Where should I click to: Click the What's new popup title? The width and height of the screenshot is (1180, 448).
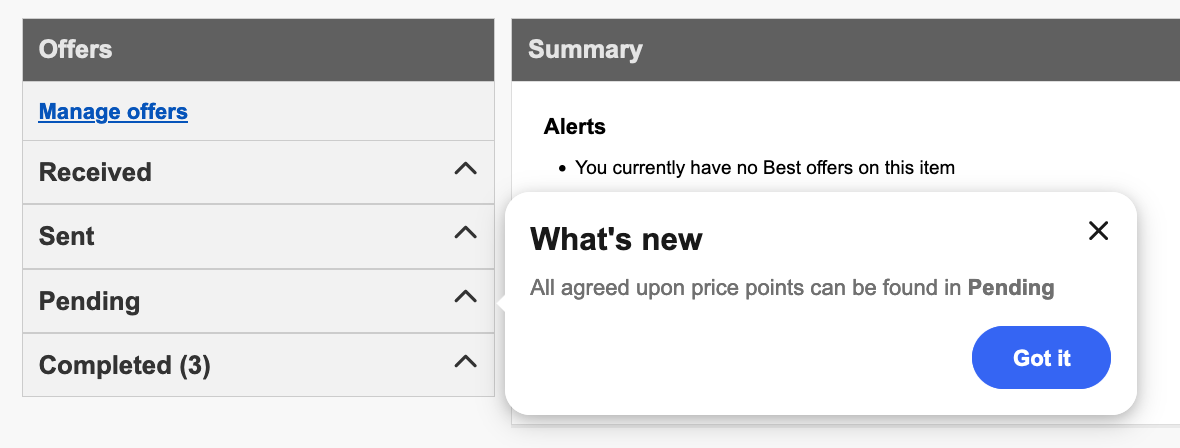616,239
